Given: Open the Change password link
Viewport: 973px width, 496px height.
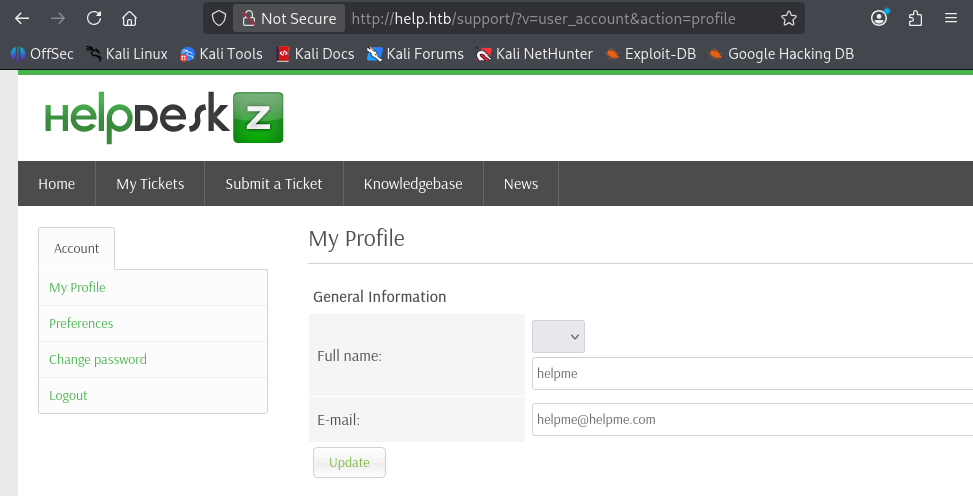Looking at the screenshot, I should coord(98,360).
